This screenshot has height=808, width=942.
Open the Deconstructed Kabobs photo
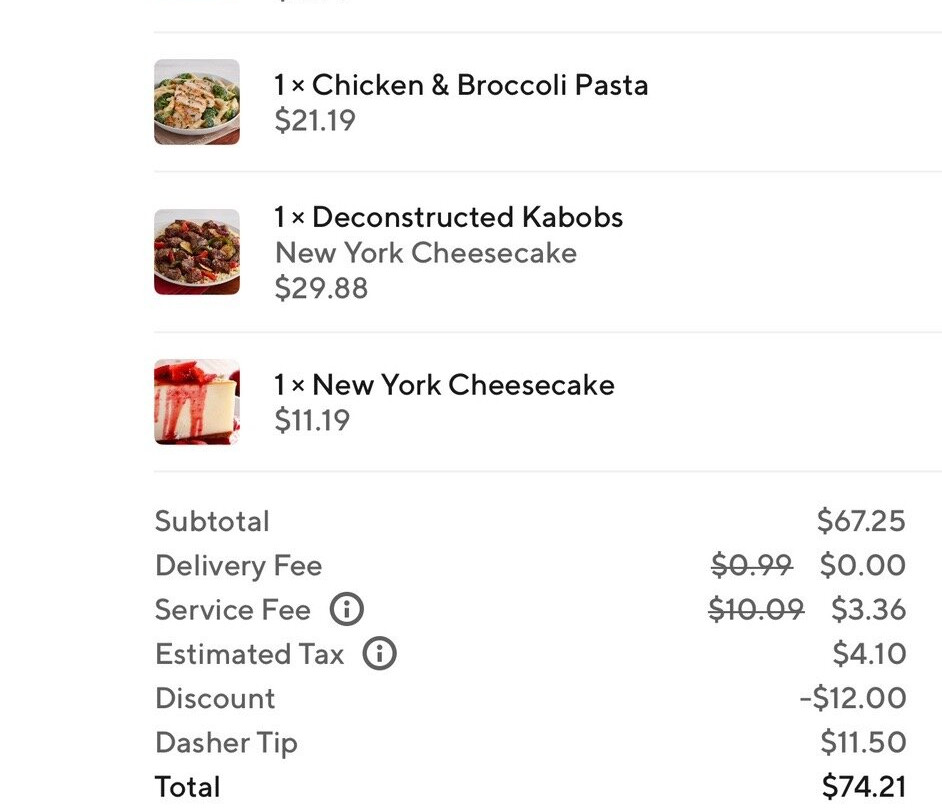click(x=197, y=252)
